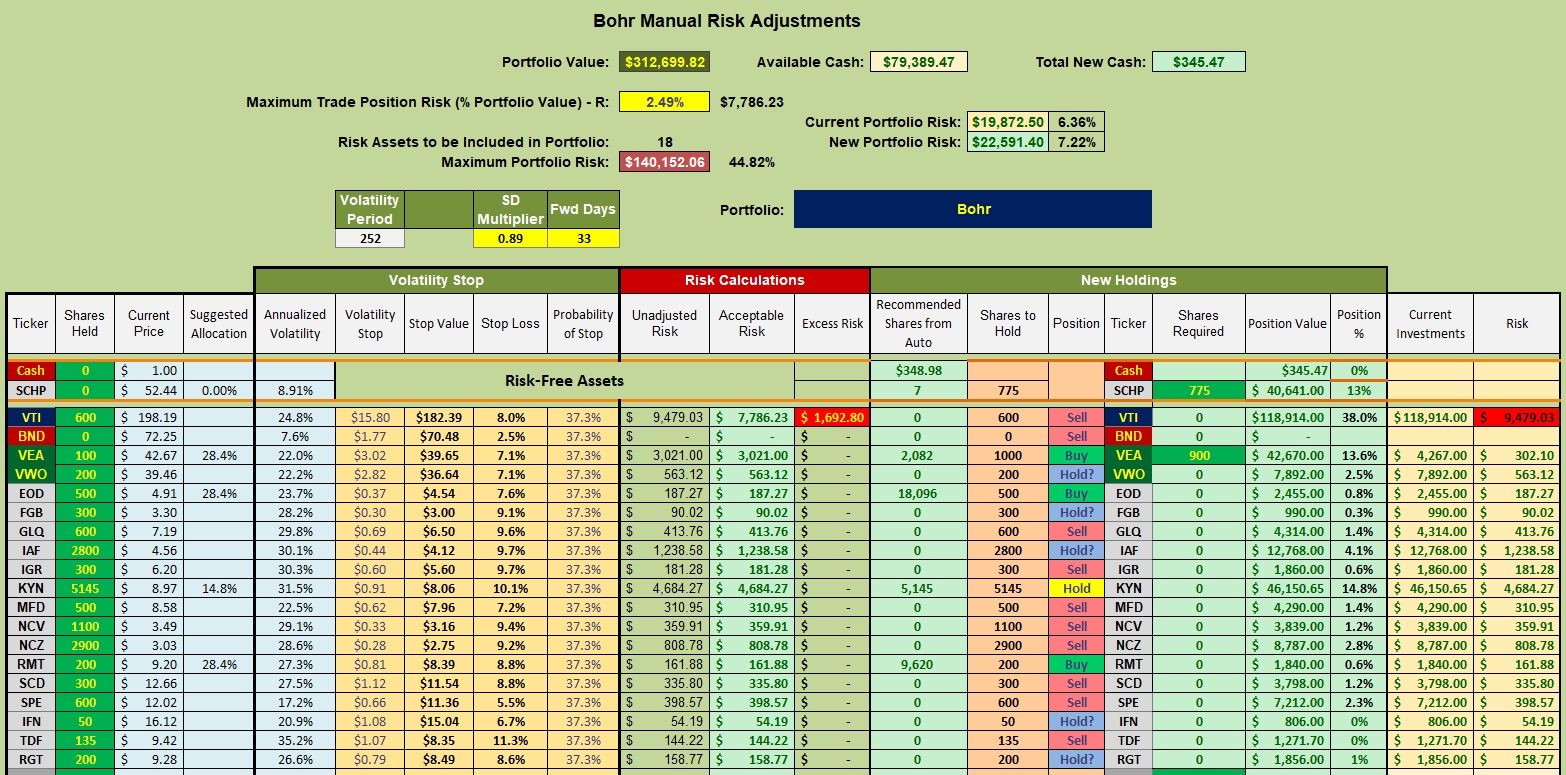Select the Bohr Manual Risk Adjustments title

pyautogui.click(x=727, y=21)
